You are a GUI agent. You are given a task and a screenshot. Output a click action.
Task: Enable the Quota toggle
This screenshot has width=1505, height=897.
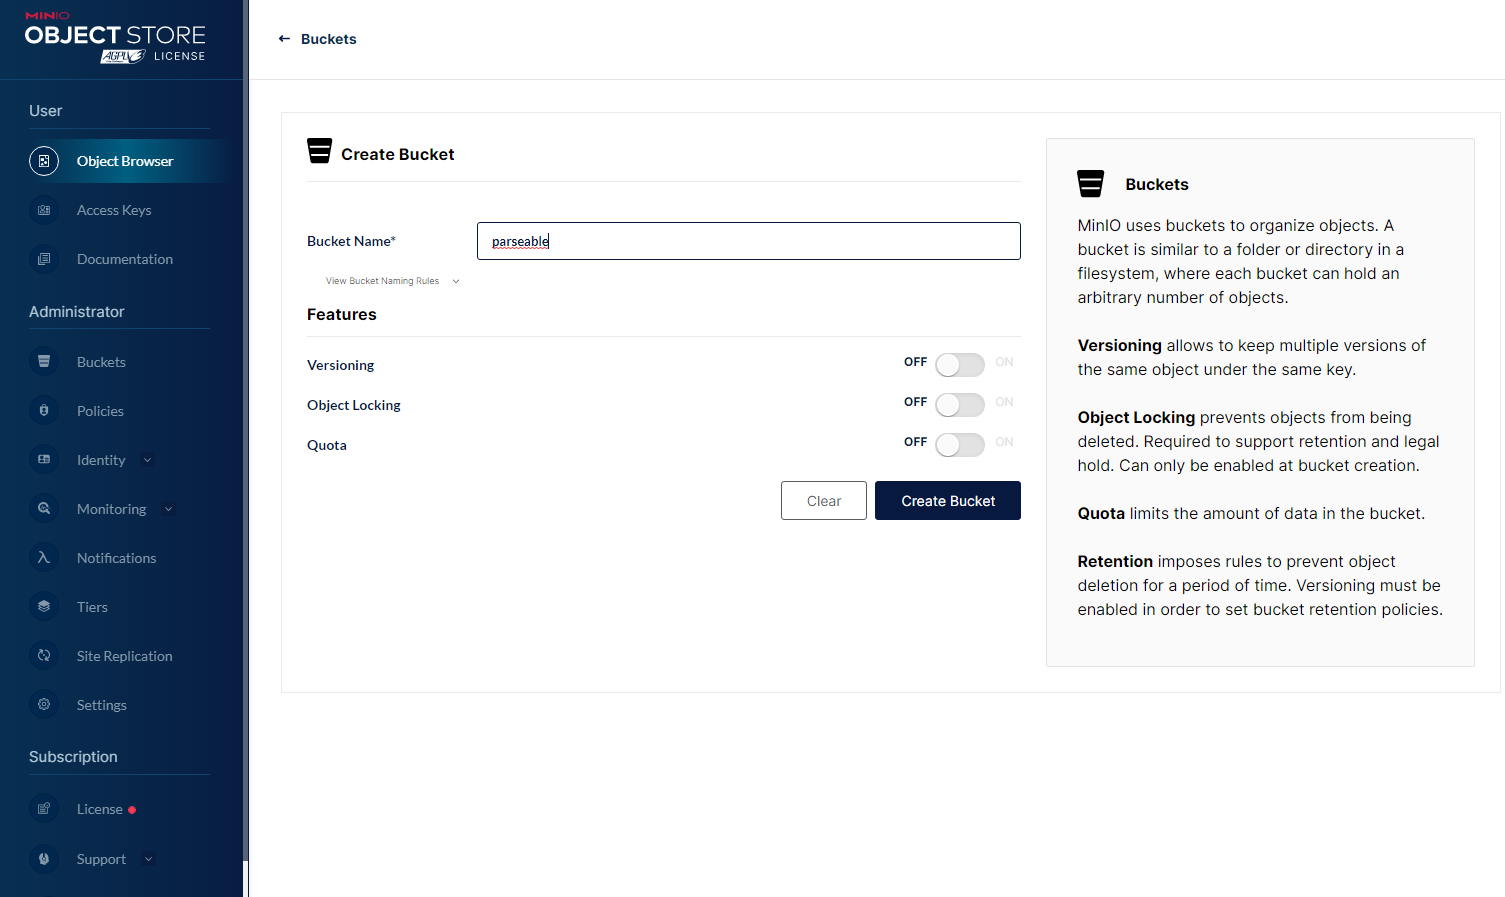[959, 445]
